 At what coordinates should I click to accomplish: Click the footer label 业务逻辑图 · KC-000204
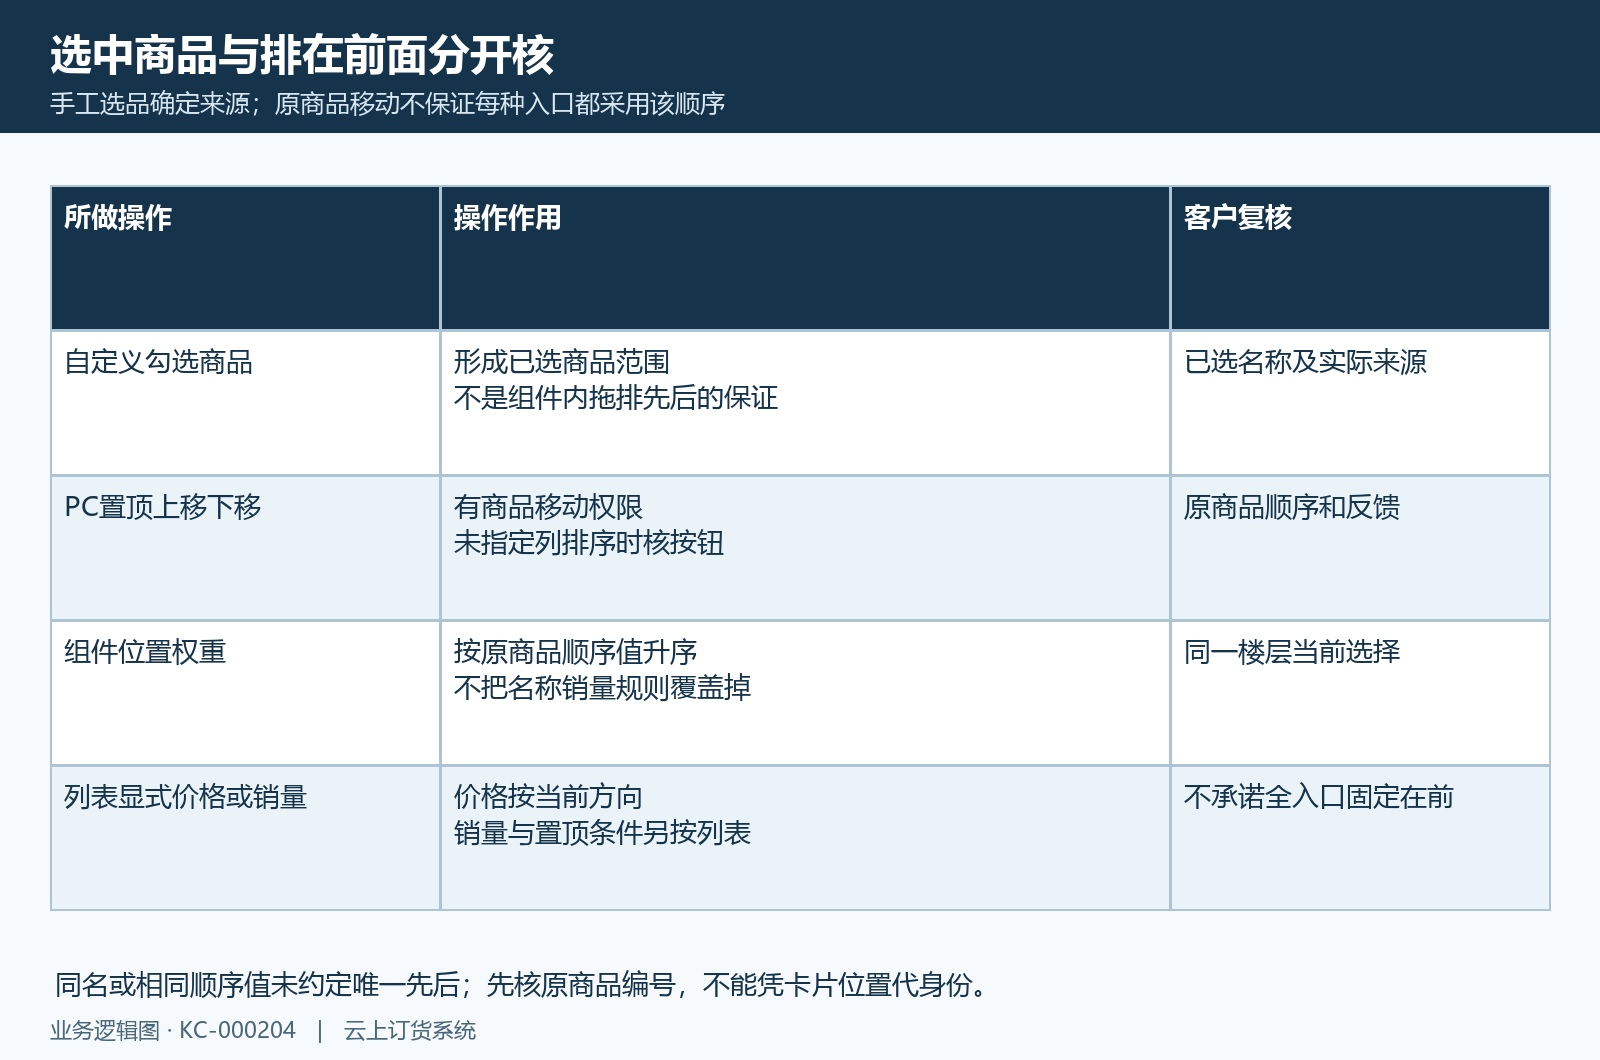173,1031
